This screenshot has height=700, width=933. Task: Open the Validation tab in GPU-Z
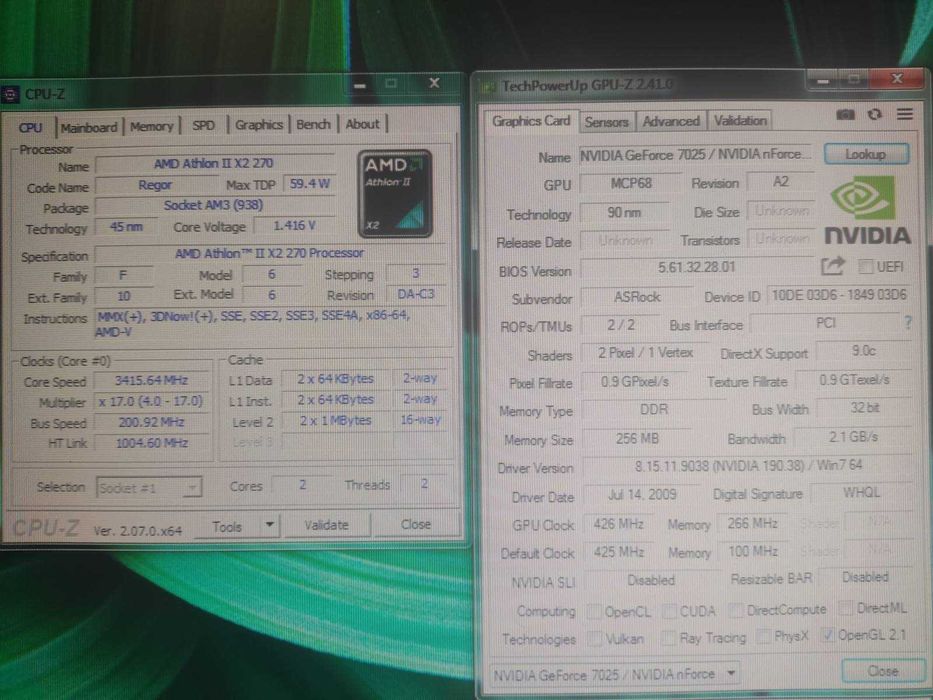[740, 121]
